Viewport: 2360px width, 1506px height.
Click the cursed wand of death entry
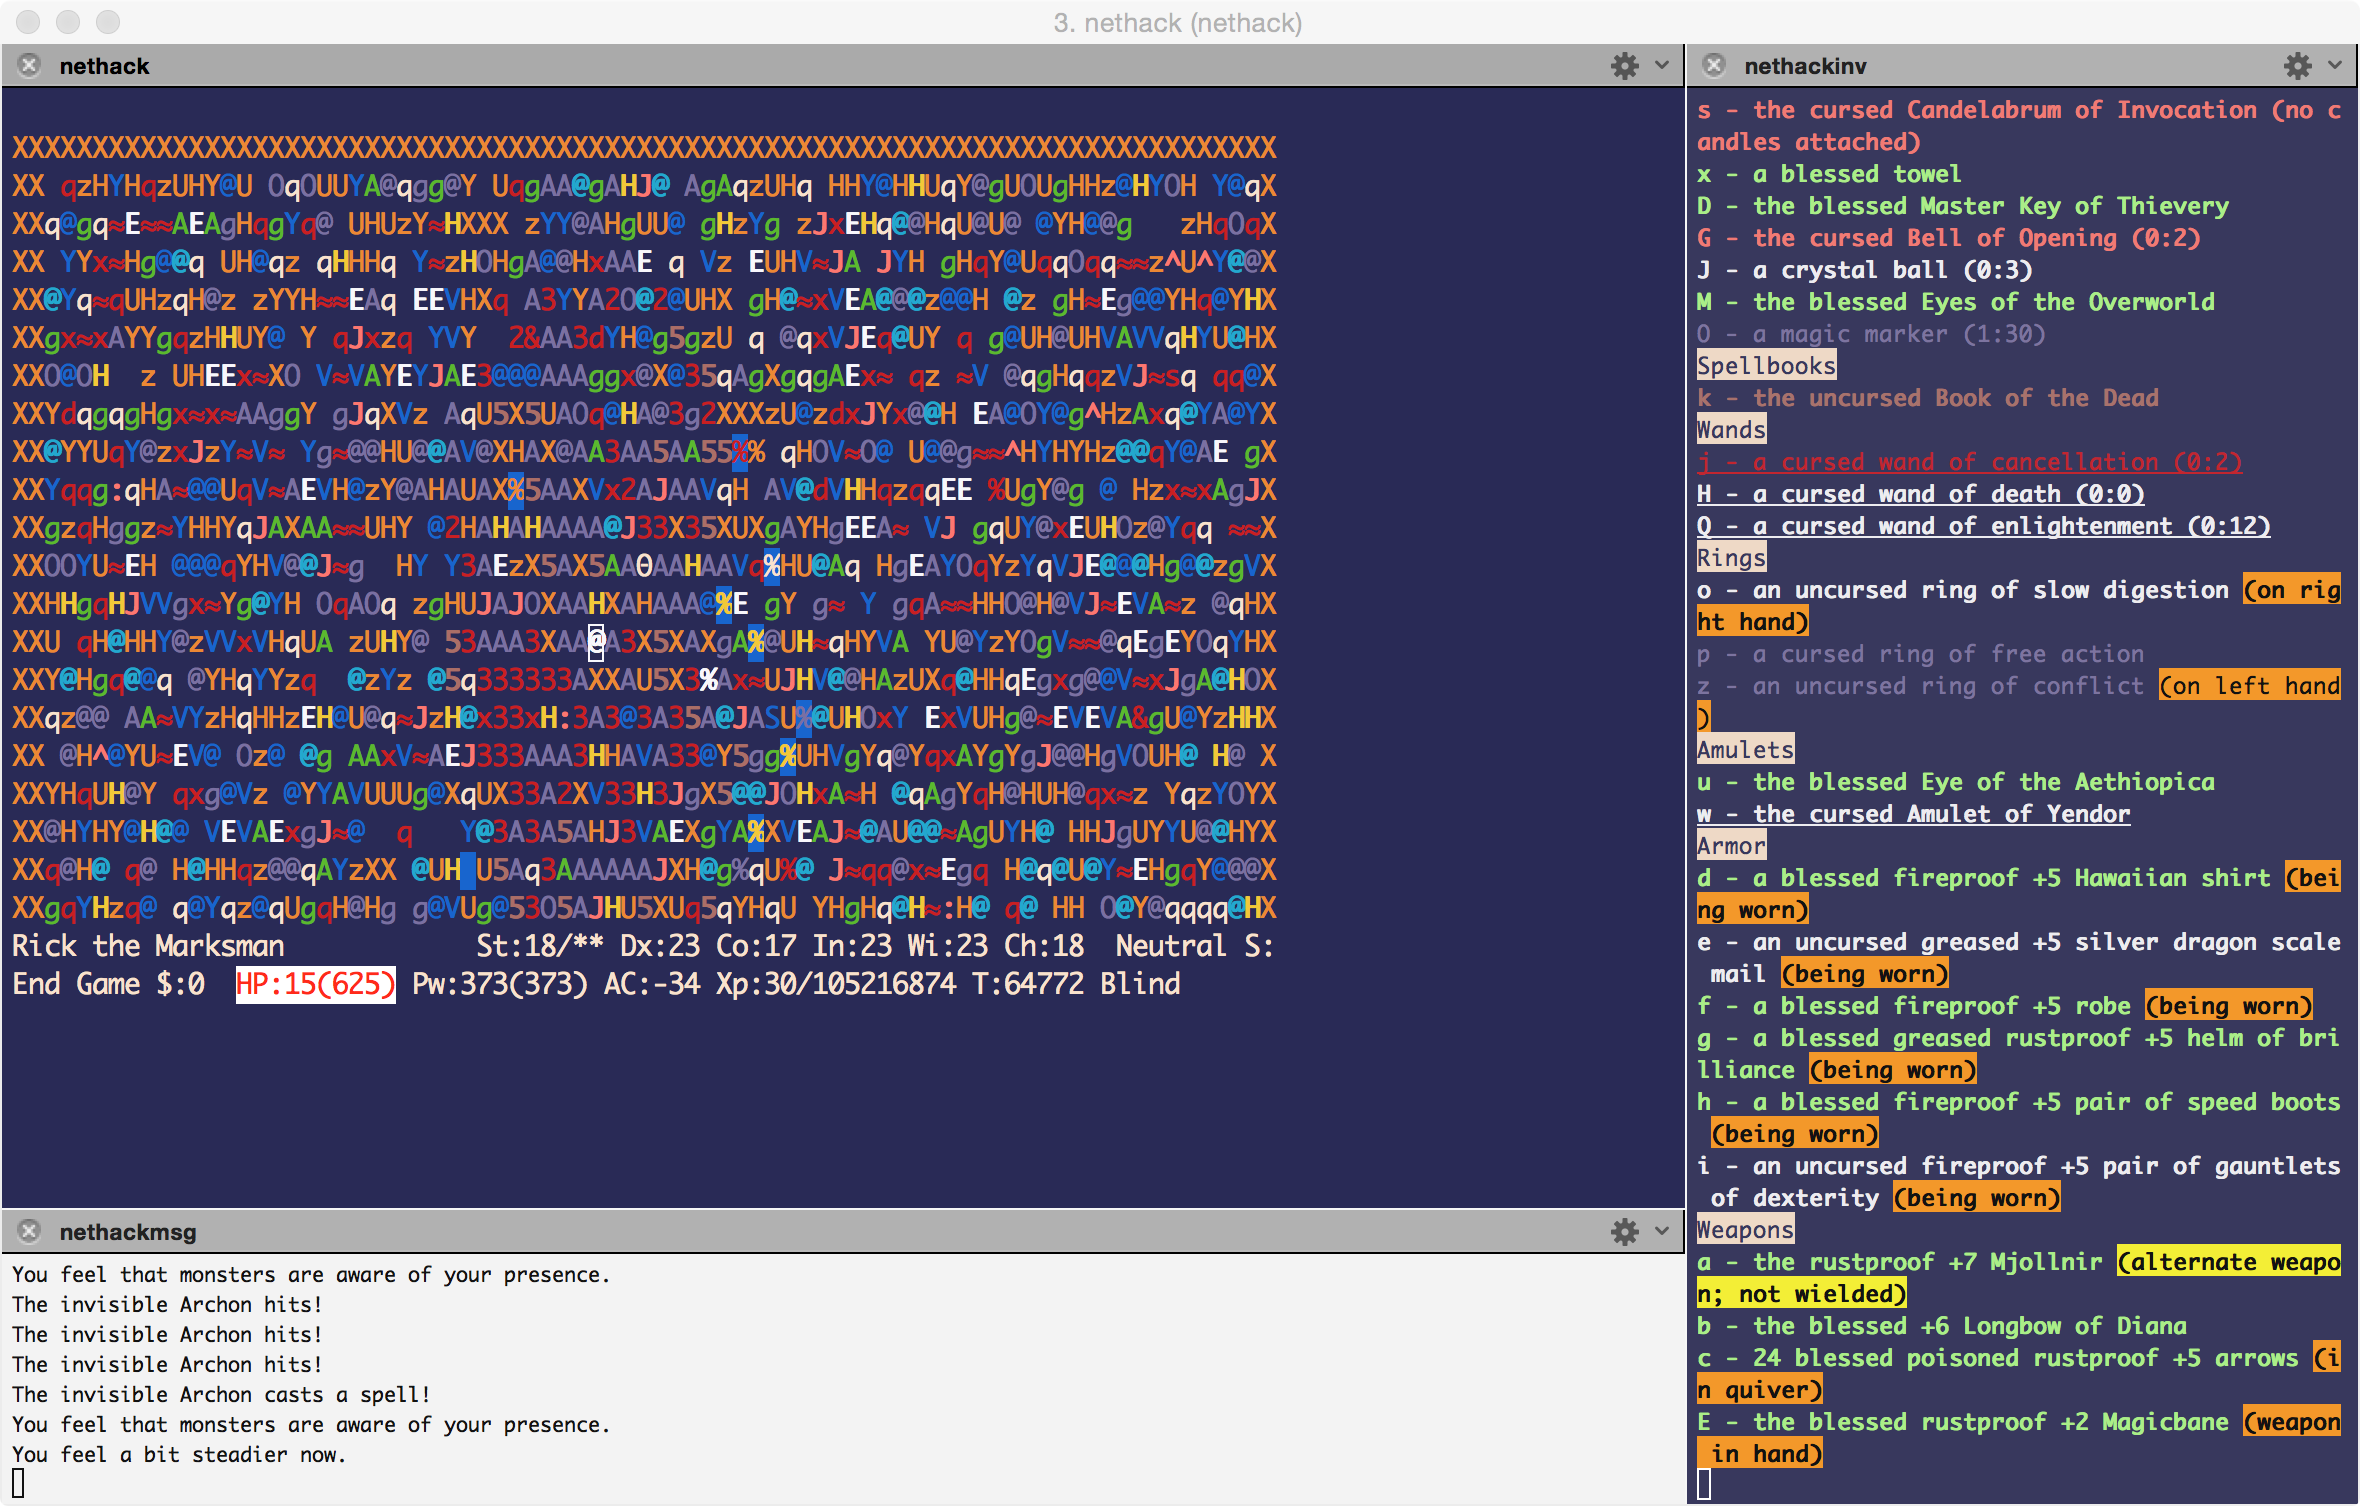tap(1920, 494)
